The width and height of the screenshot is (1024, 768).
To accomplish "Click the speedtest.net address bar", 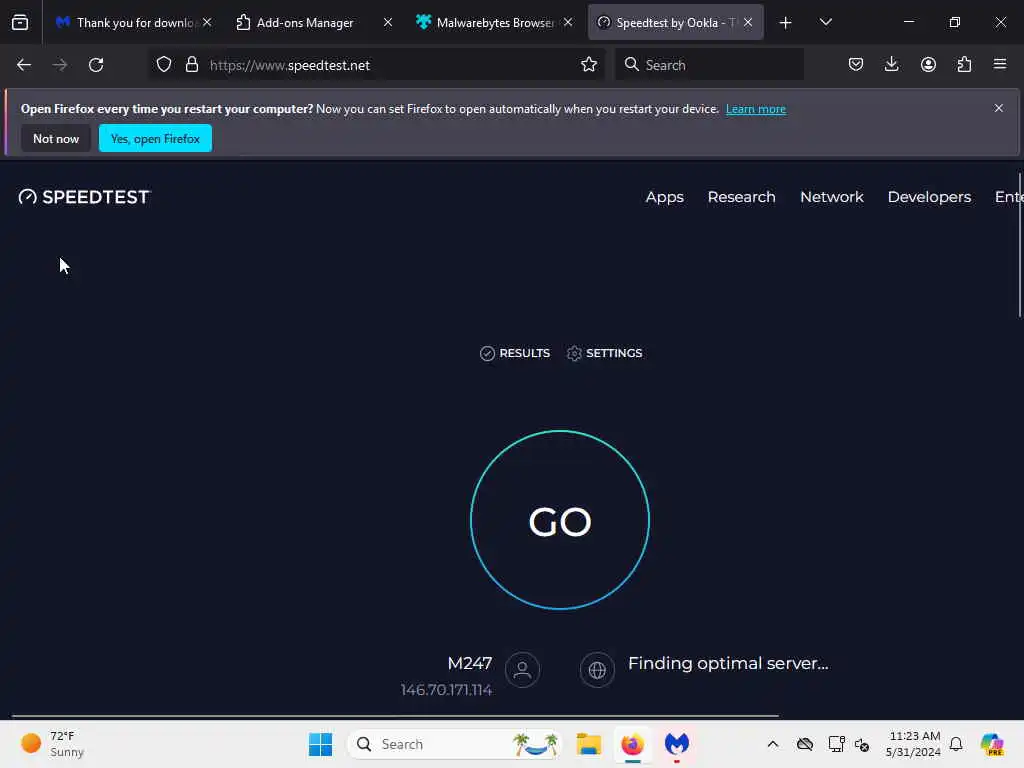I will click(377, 65).
